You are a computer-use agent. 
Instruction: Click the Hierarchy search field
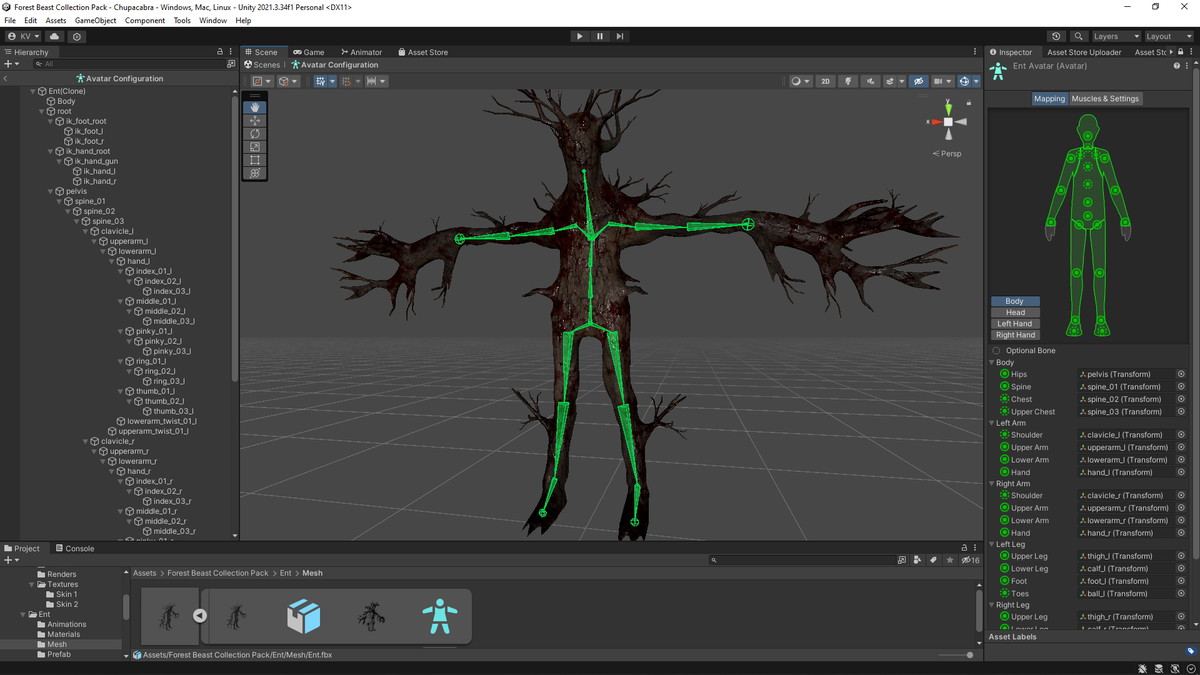[130, 64]
